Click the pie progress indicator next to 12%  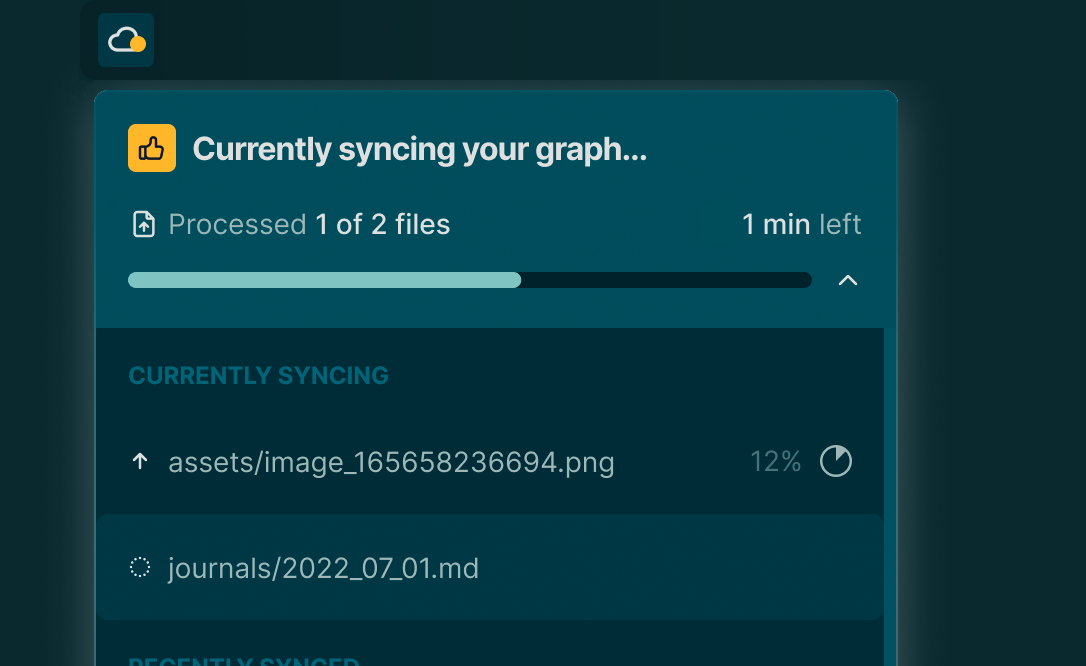(836, 461)
